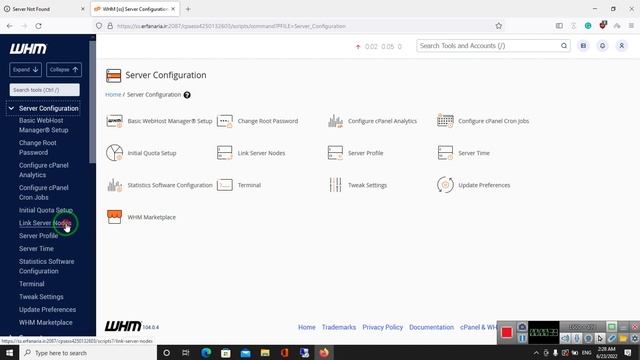
Task: Reload the page with browser refresh button
Action: coord(38,26)
